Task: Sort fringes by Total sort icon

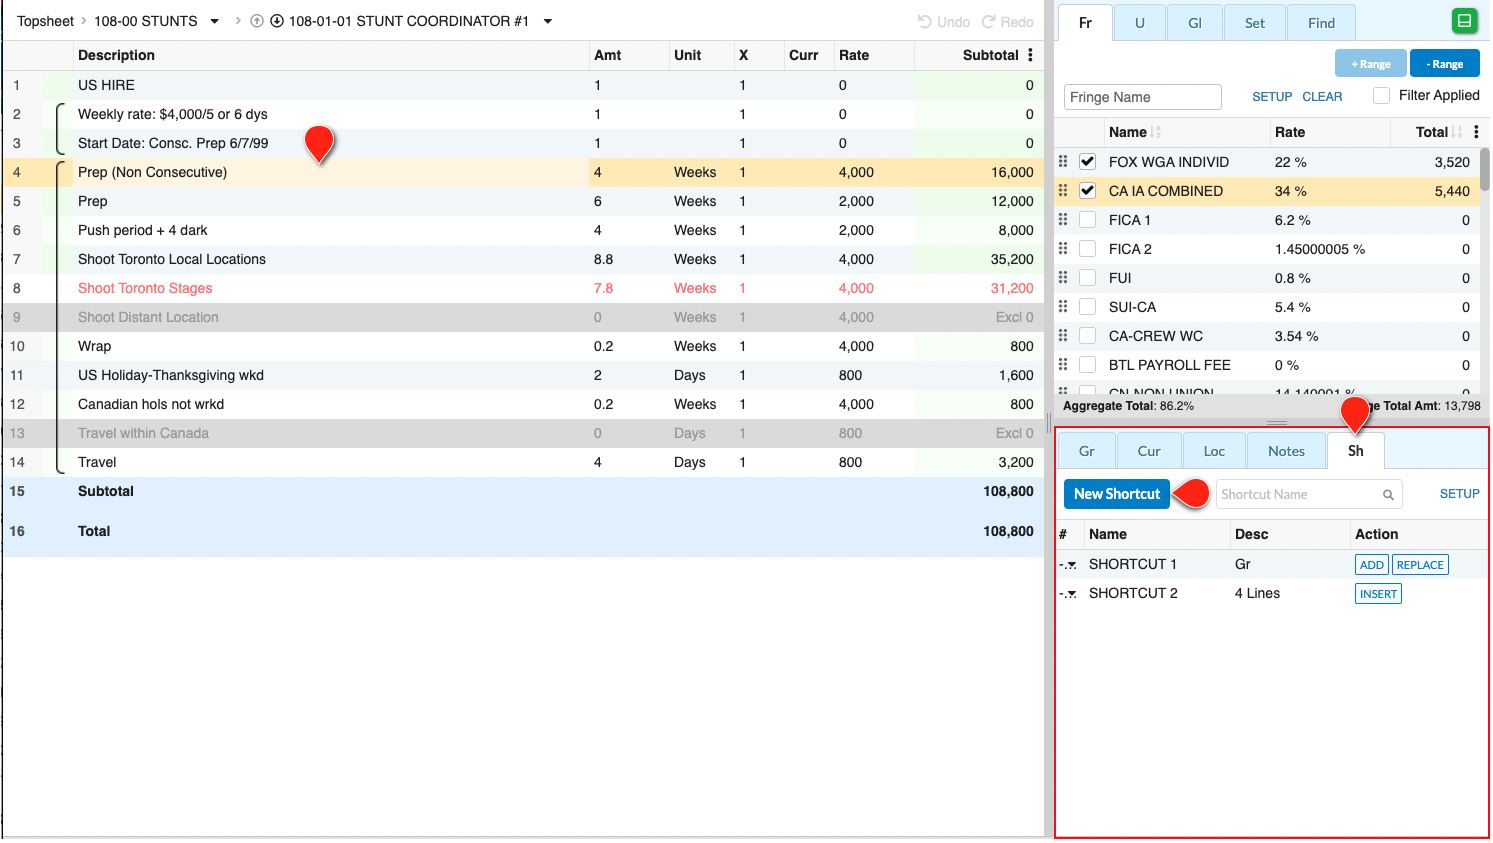Action: 1457,132
